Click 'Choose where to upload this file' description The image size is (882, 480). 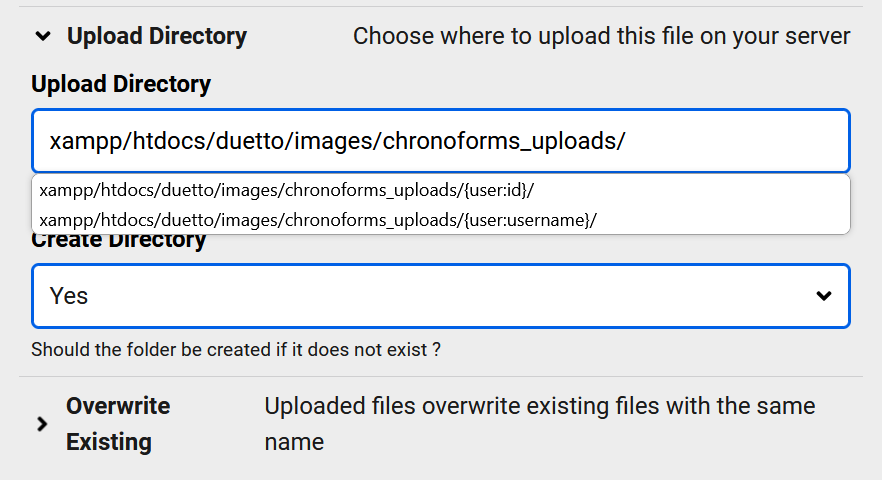tap(540, 37)
